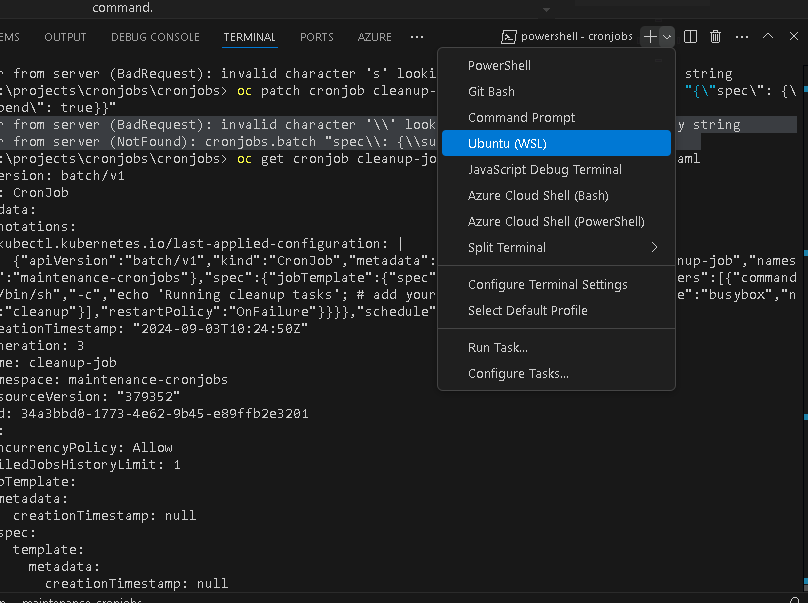Click 'namespace: maintenance-cronjobs' line
This screenshot has width=808, height=603.
pos(114,379)
